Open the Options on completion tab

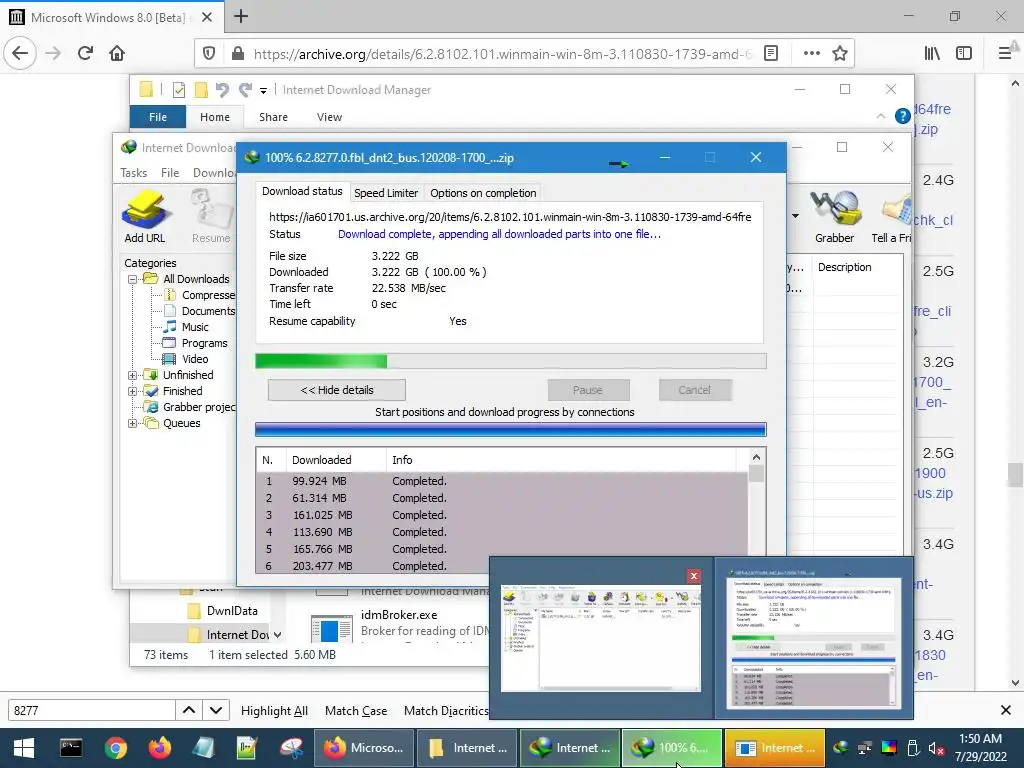click(483, 193)
